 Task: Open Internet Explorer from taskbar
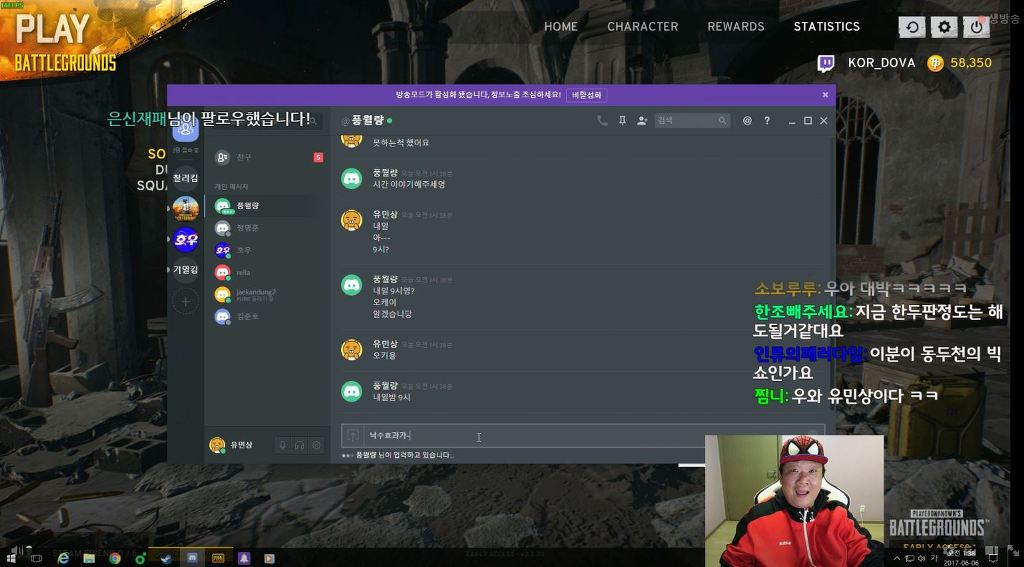63,559
